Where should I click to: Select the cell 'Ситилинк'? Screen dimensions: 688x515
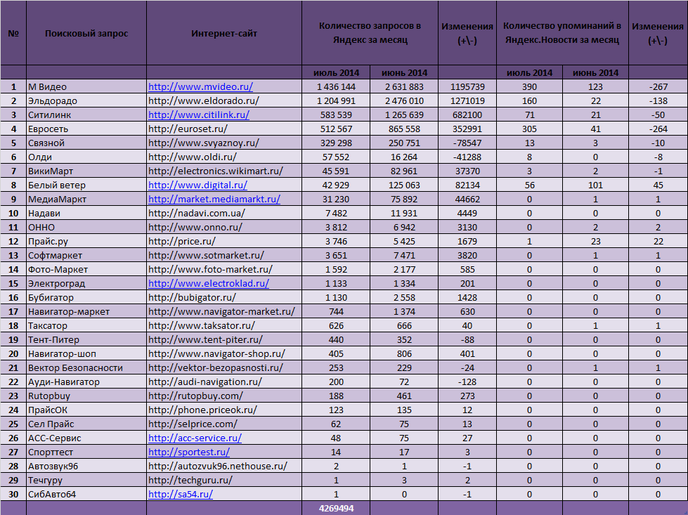86,115
